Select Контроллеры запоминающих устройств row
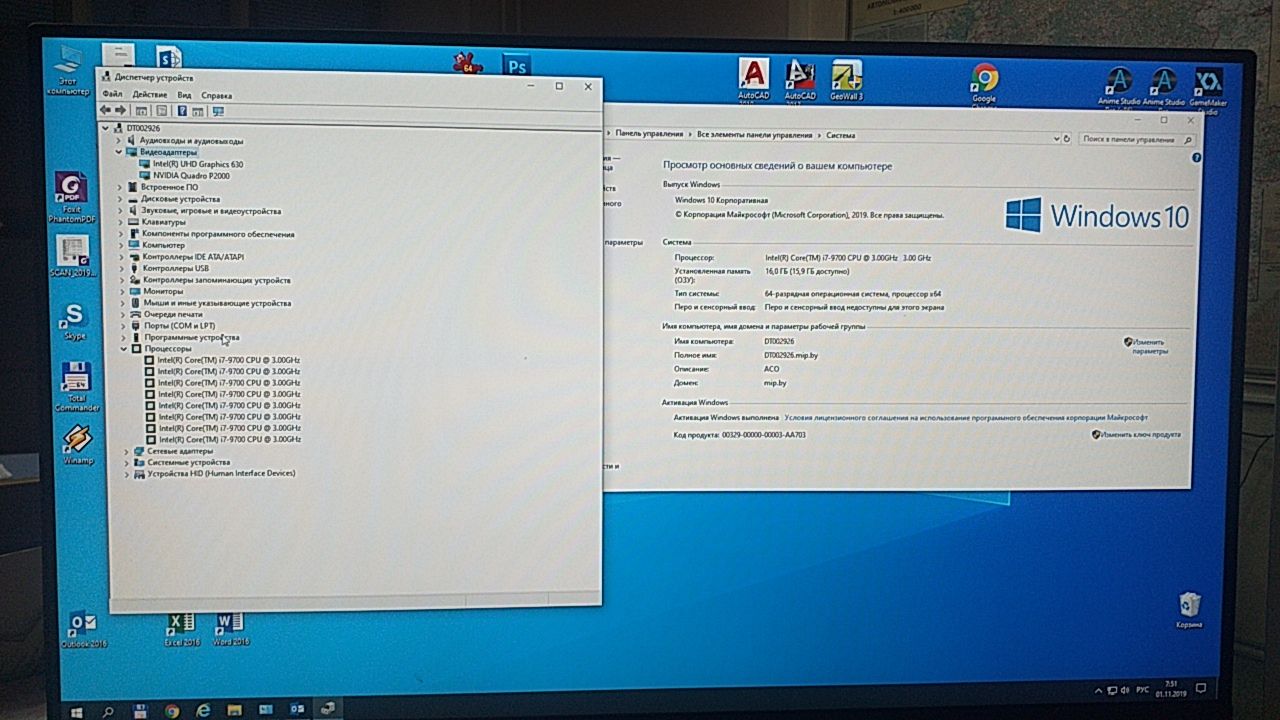Image resolution: width=1280 pixels, height=720 pixels. click(210, 280)
